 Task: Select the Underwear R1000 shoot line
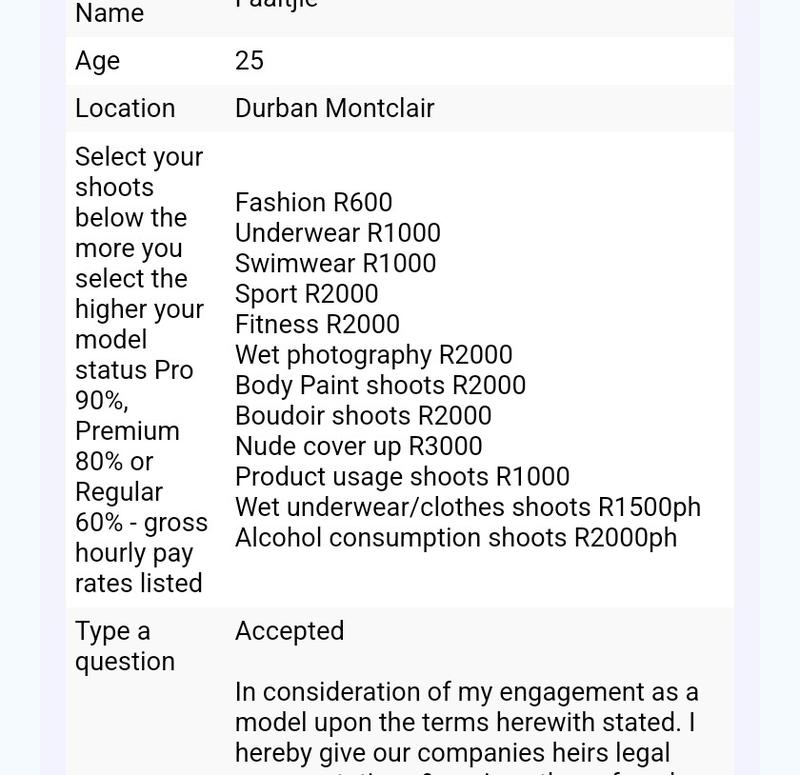click(x=337, y=233)
